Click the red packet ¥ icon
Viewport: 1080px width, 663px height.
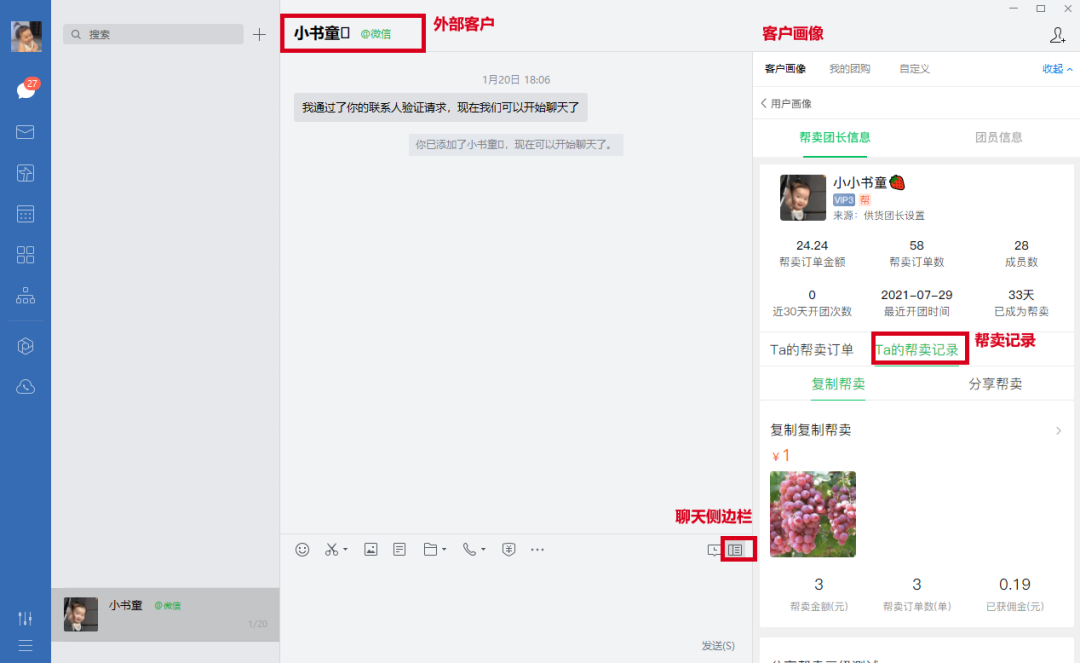tap(508, 549)
